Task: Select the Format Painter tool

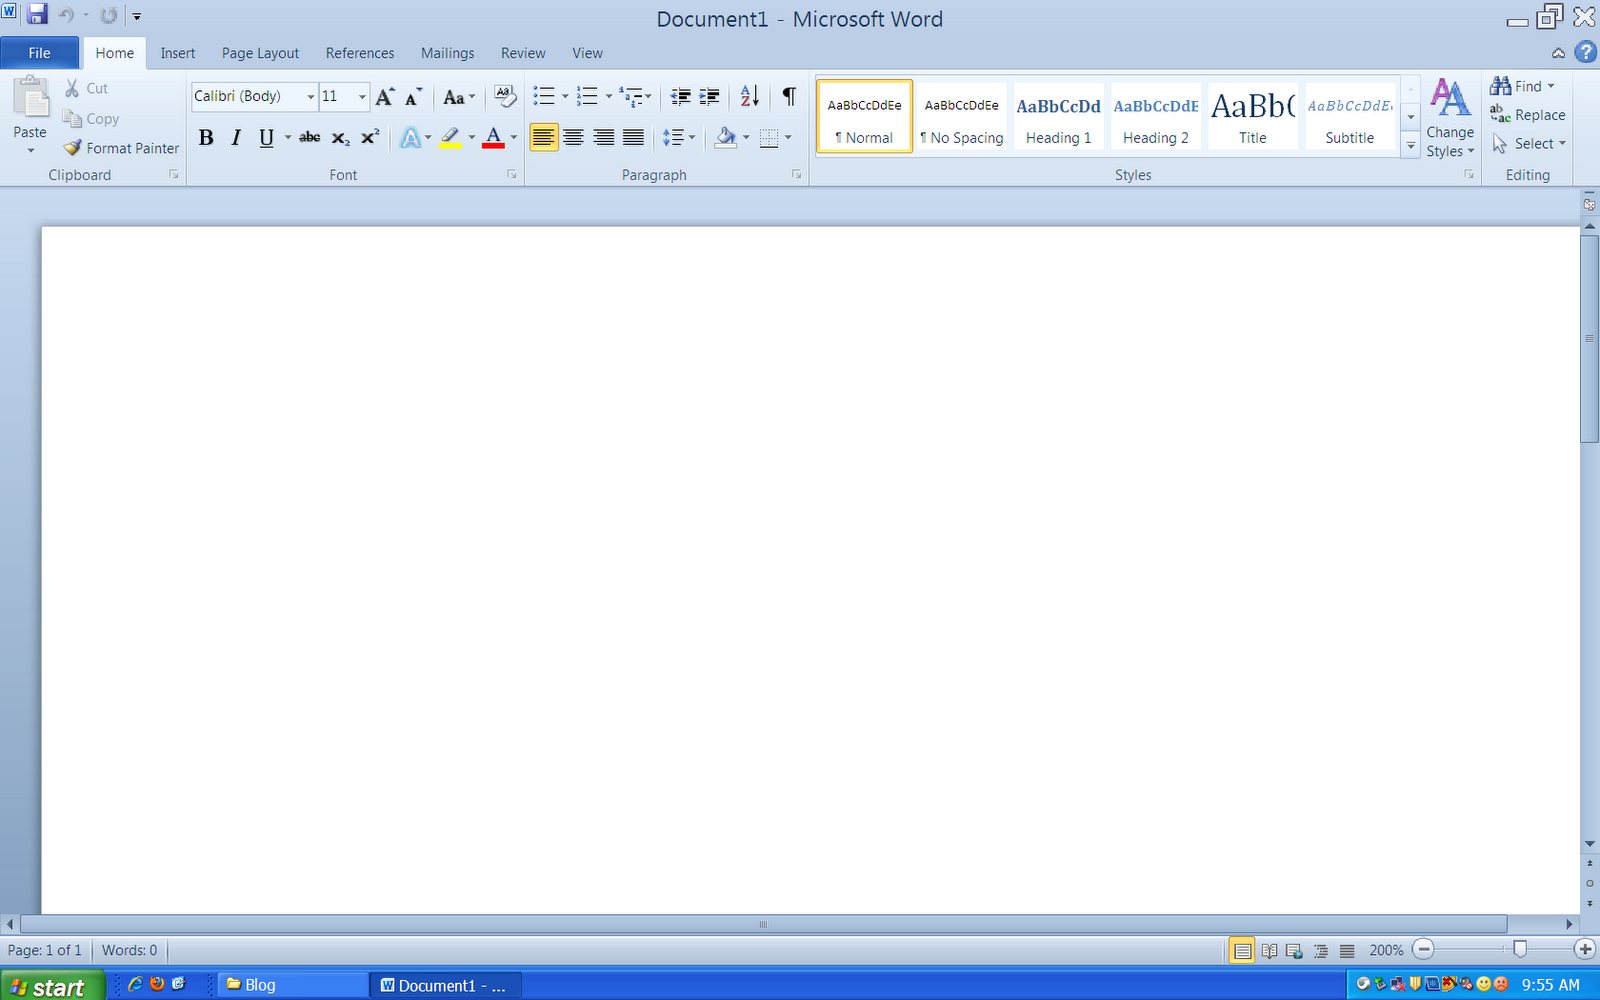Action: (x=121, y=148)
